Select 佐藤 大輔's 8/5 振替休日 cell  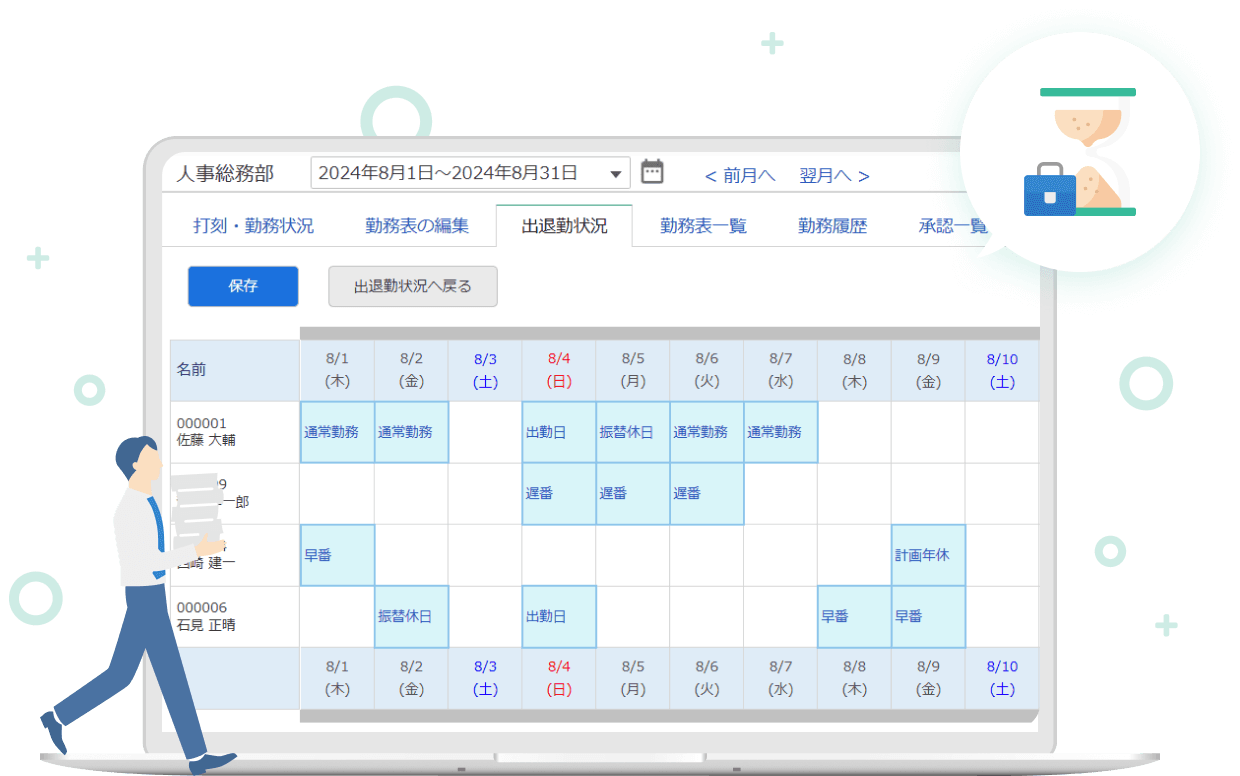632,432
